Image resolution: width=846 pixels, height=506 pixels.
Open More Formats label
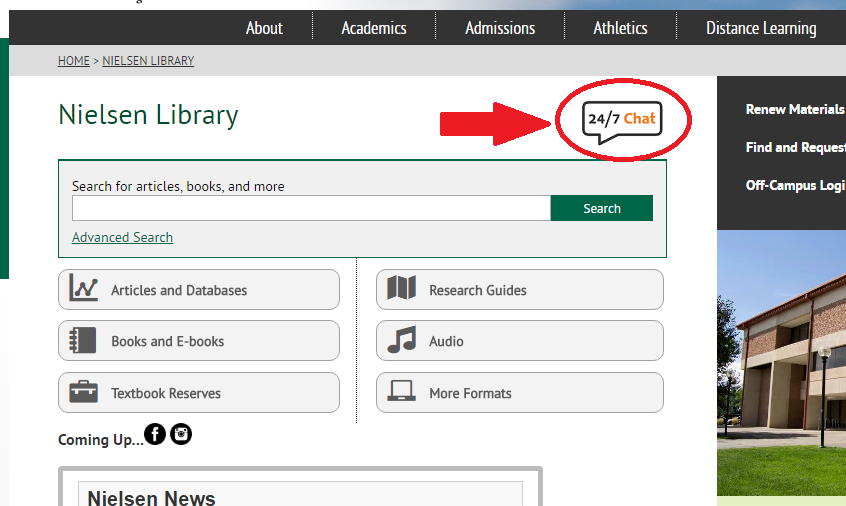(x=470, y=393)
